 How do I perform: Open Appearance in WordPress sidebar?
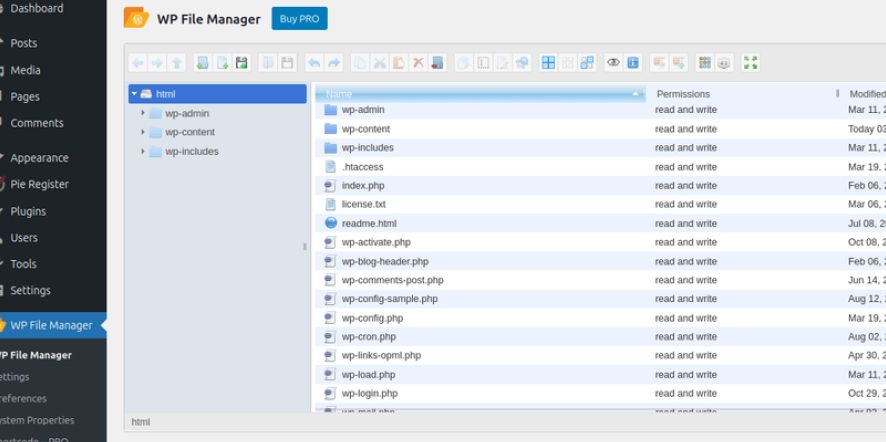pos(39,158)
